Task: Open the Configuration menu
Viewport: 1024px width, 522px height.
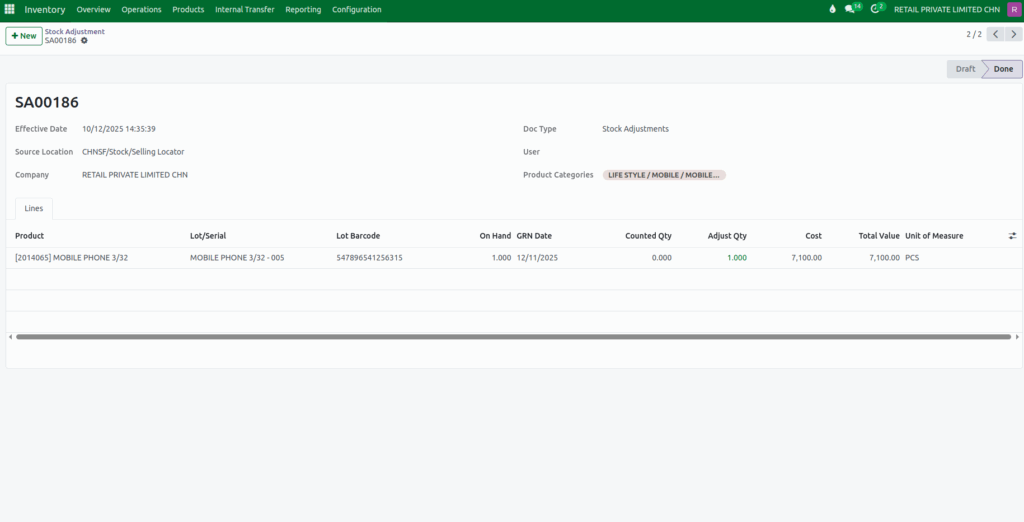Action: [x=357, y=9]
